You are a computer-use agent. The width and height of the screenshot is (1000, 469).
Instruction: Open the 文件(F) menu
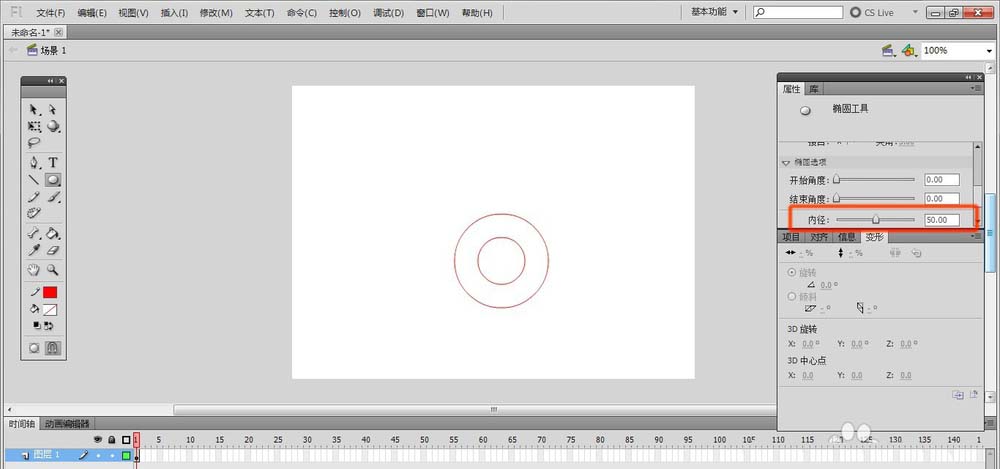[51, 13]
